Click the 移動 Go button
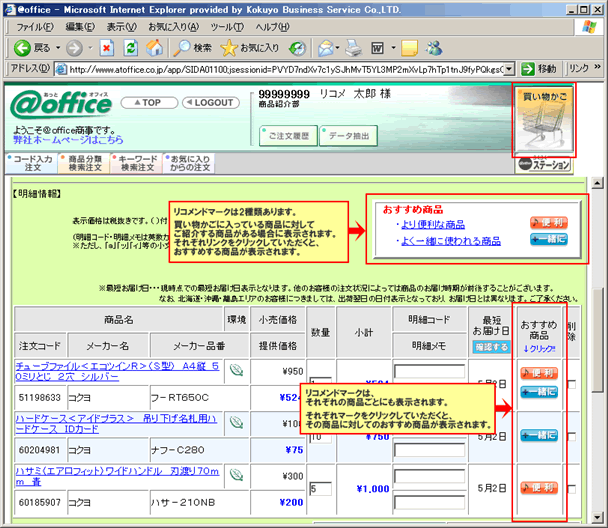This screenshot has width=608, height=528. pyautogui.click(x=539, y=69)
